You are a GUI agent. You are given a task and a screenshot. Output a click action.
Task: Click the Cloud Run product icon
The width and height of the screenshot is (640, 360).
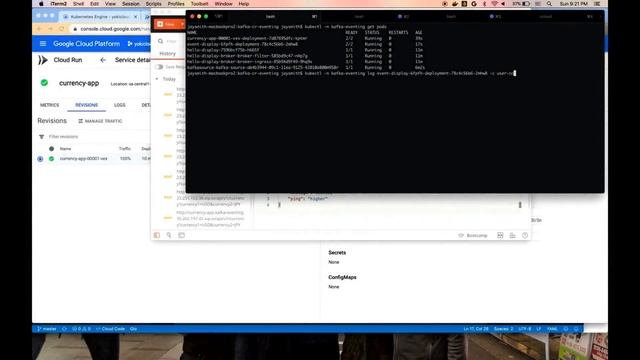point(43,60)
